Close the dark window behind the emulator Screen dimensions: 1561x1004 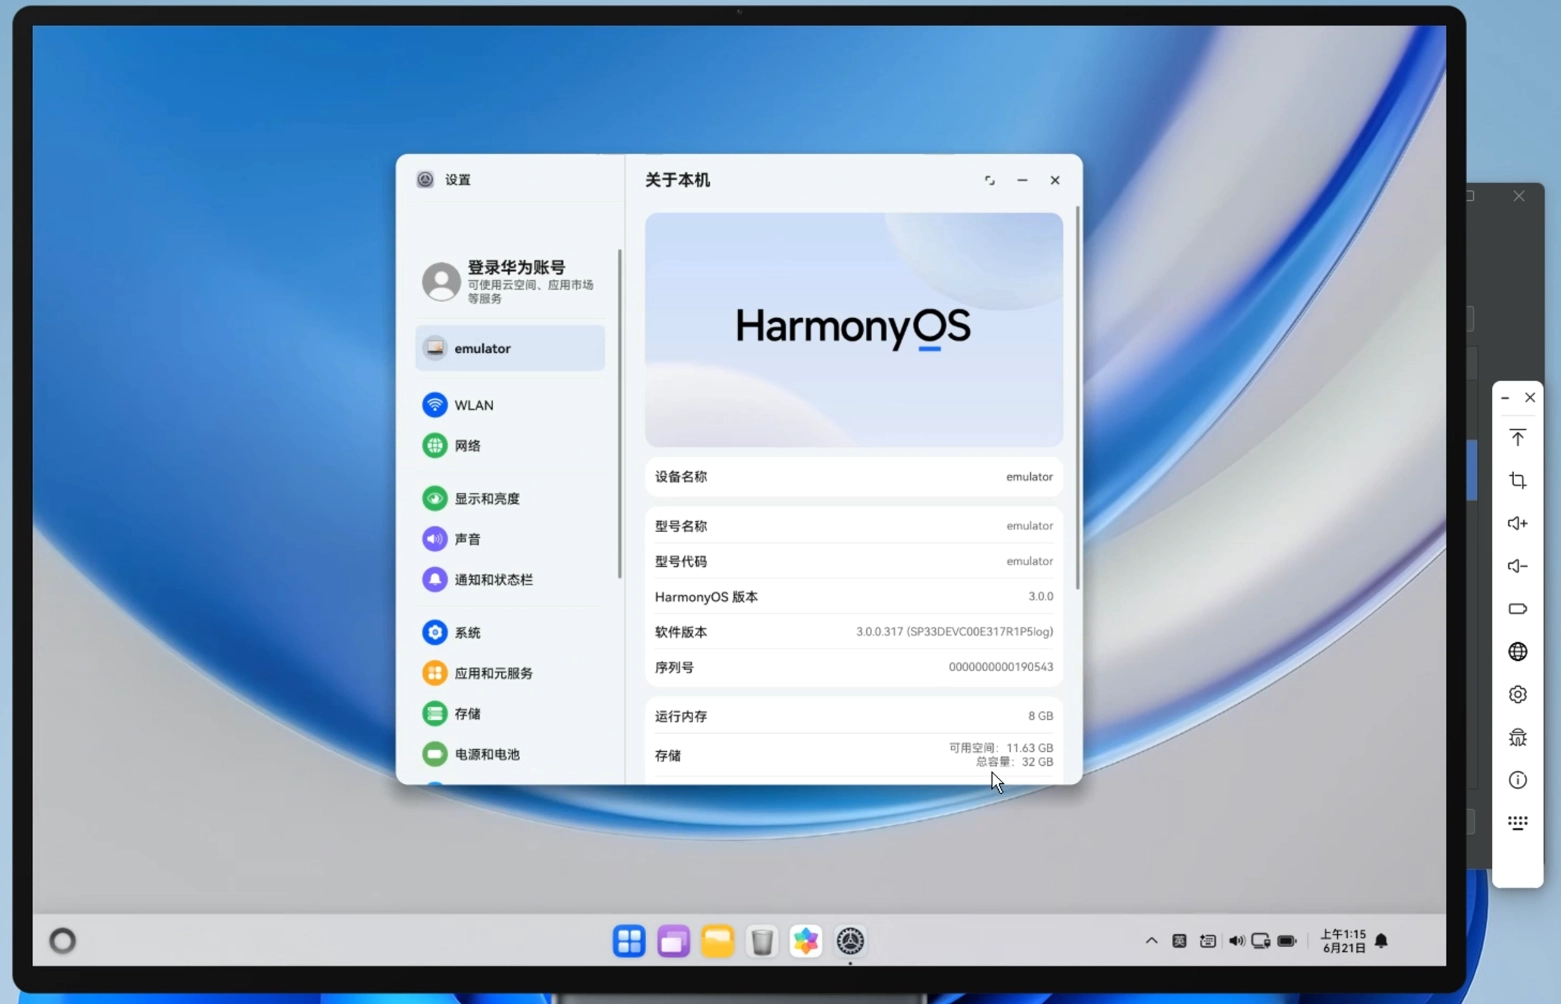tap(1519, 196)
